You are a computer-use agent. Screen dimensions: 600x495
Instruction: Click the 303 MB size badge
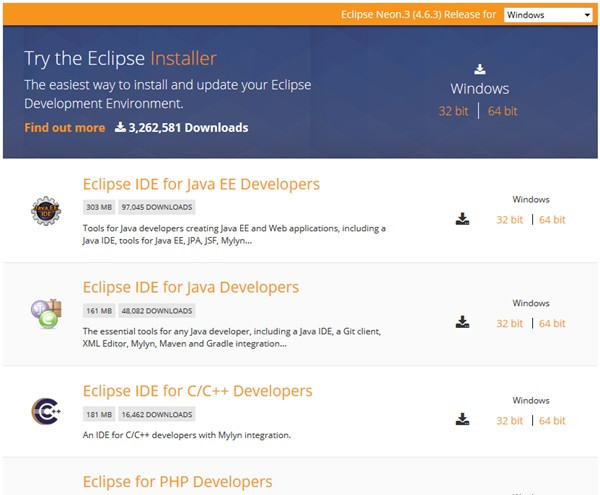coord(99,207)
